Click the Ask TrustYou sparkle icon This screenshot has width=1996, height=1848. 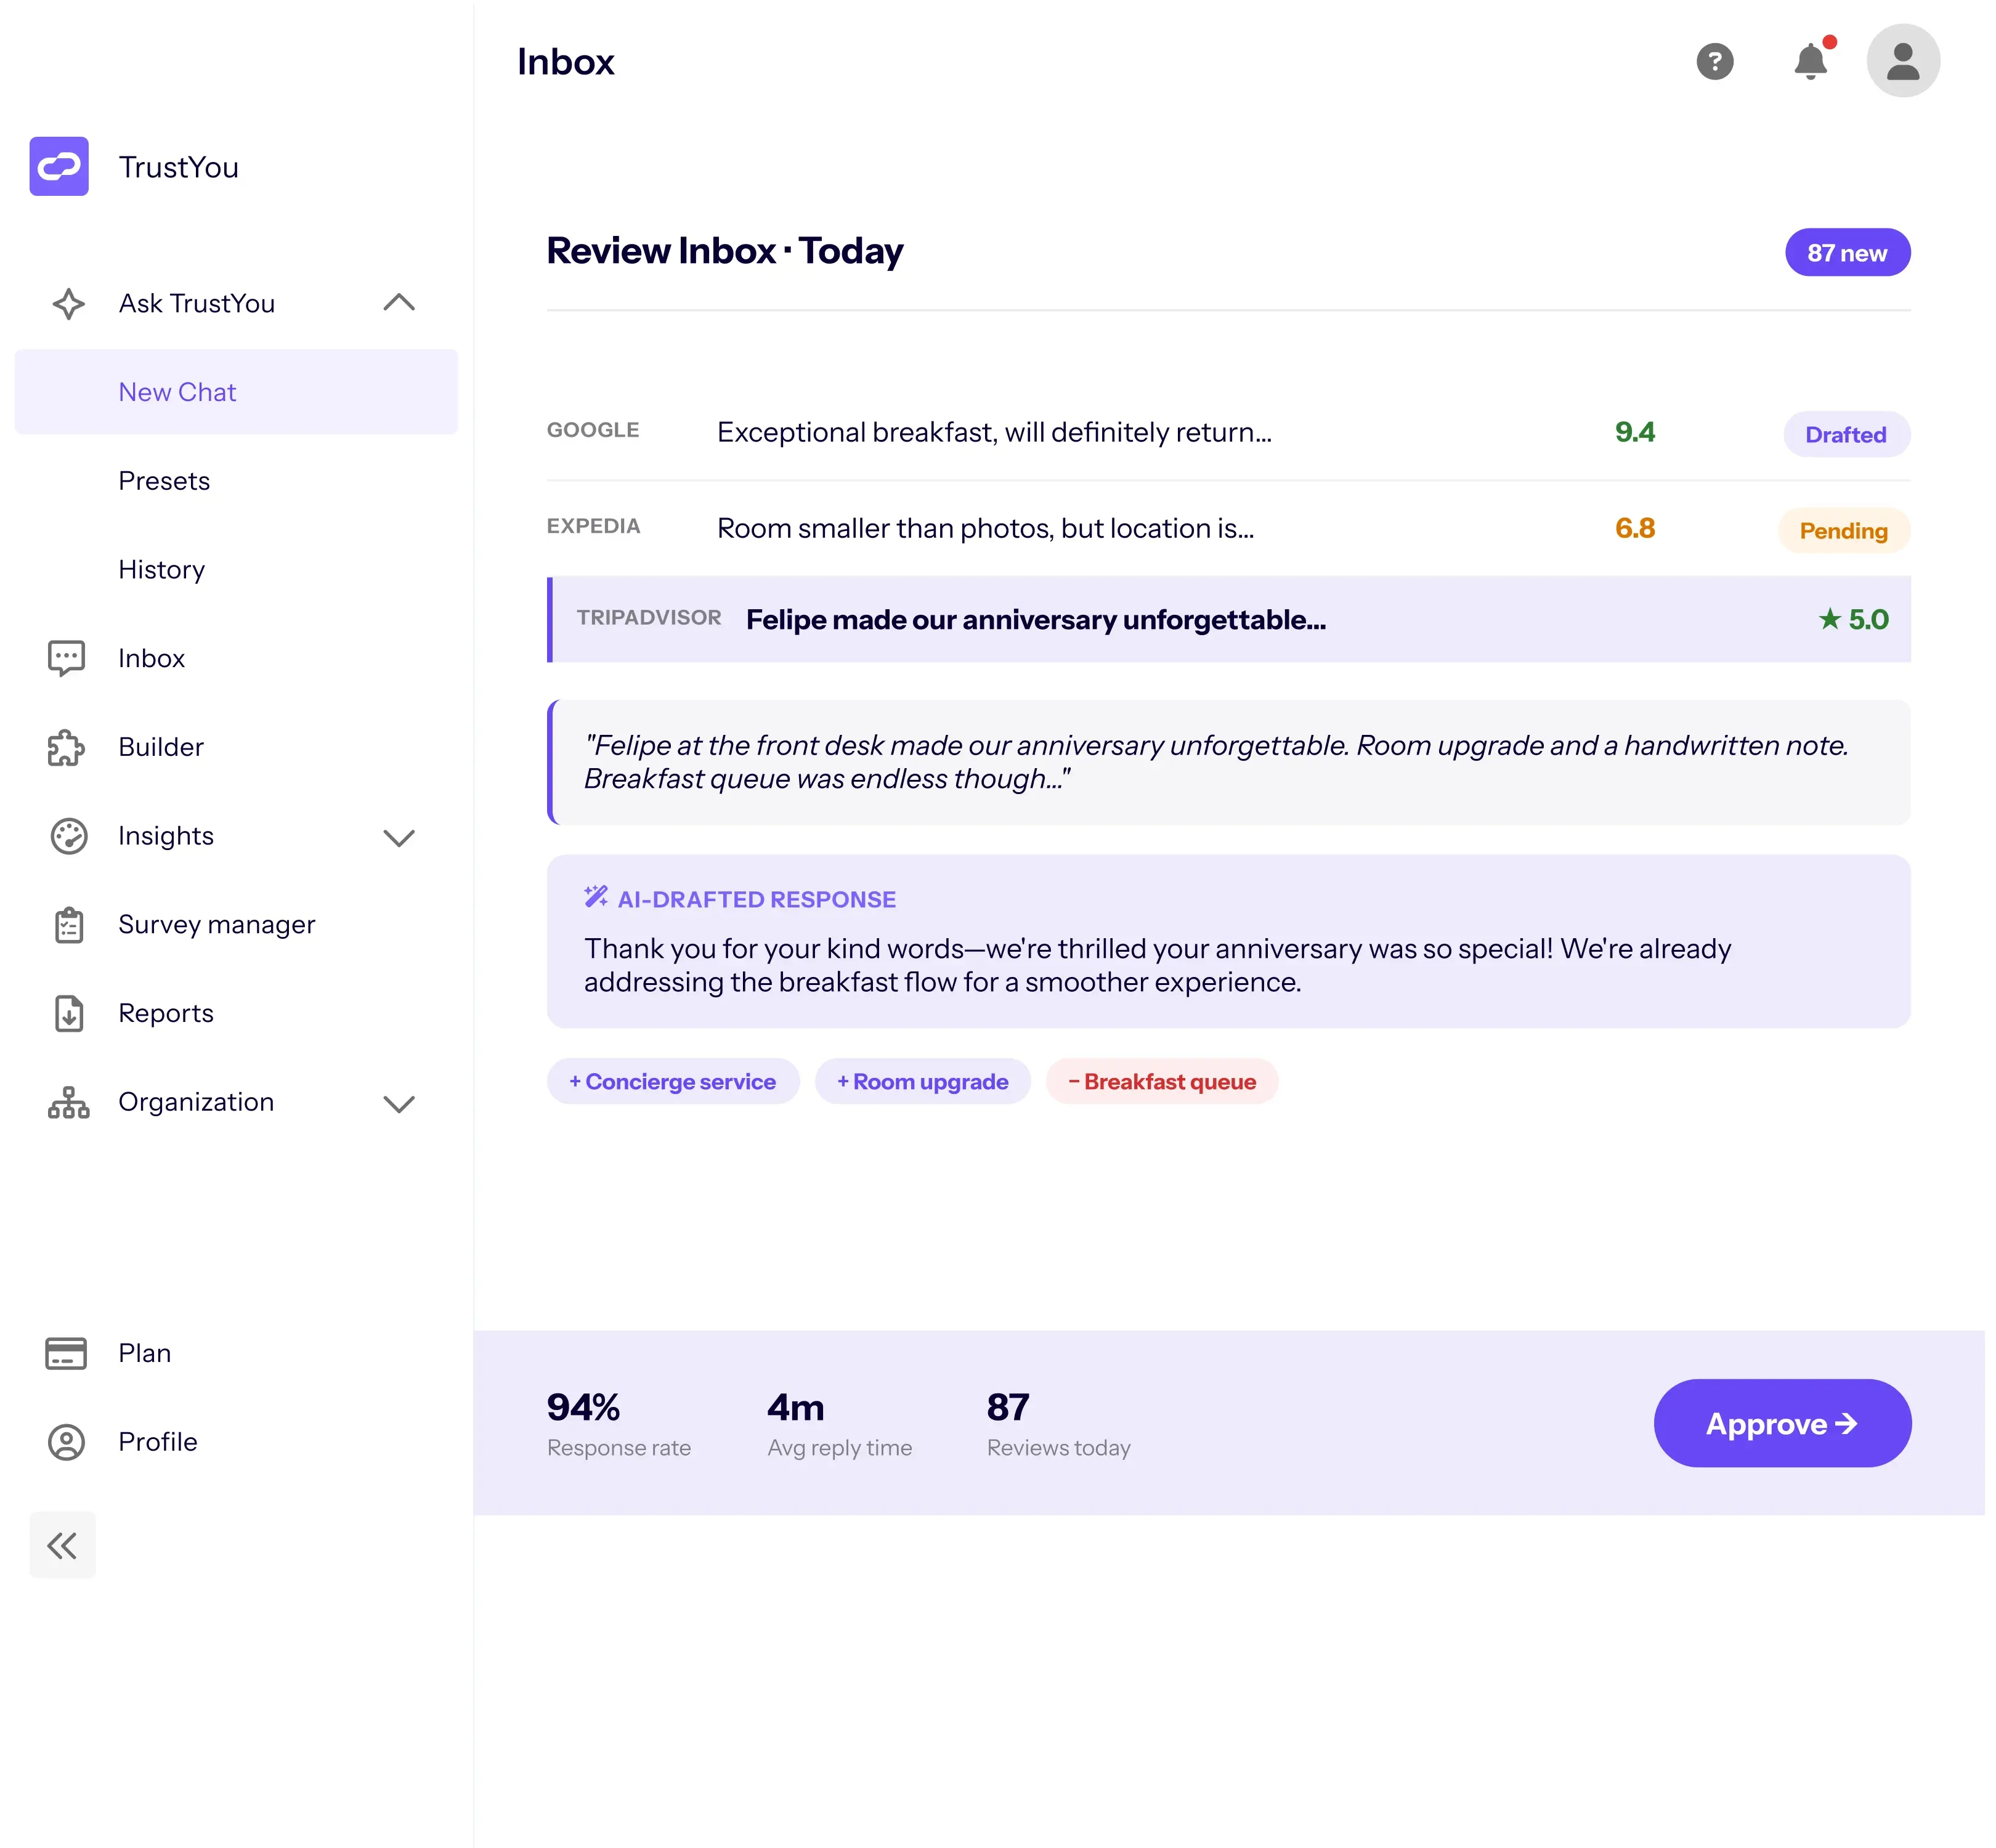tap(68, 304)
